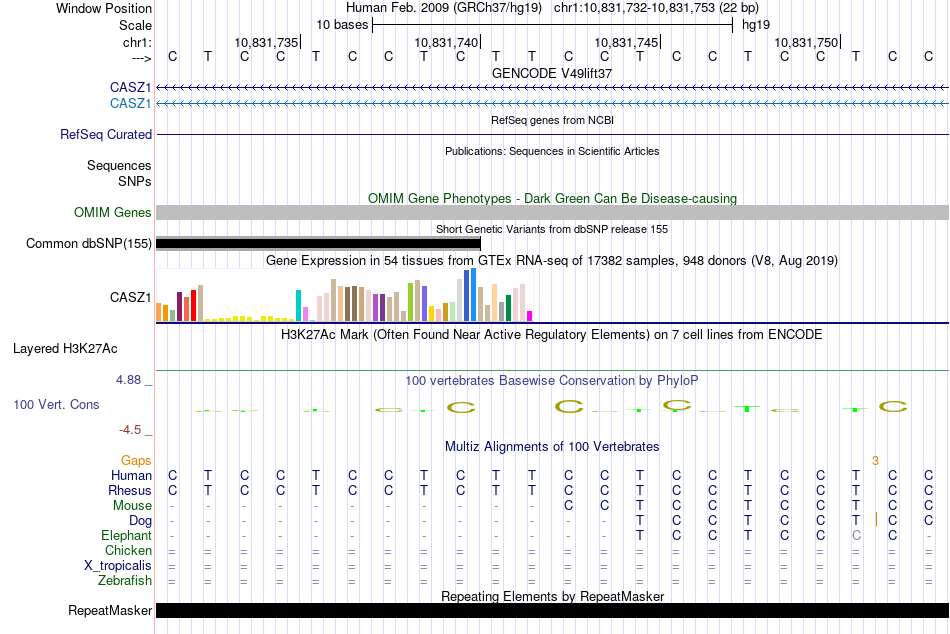Viewport: 950px width, 634px height.
Task: Open the Common dbSNP(155) track label
Action: click(89, 243)
